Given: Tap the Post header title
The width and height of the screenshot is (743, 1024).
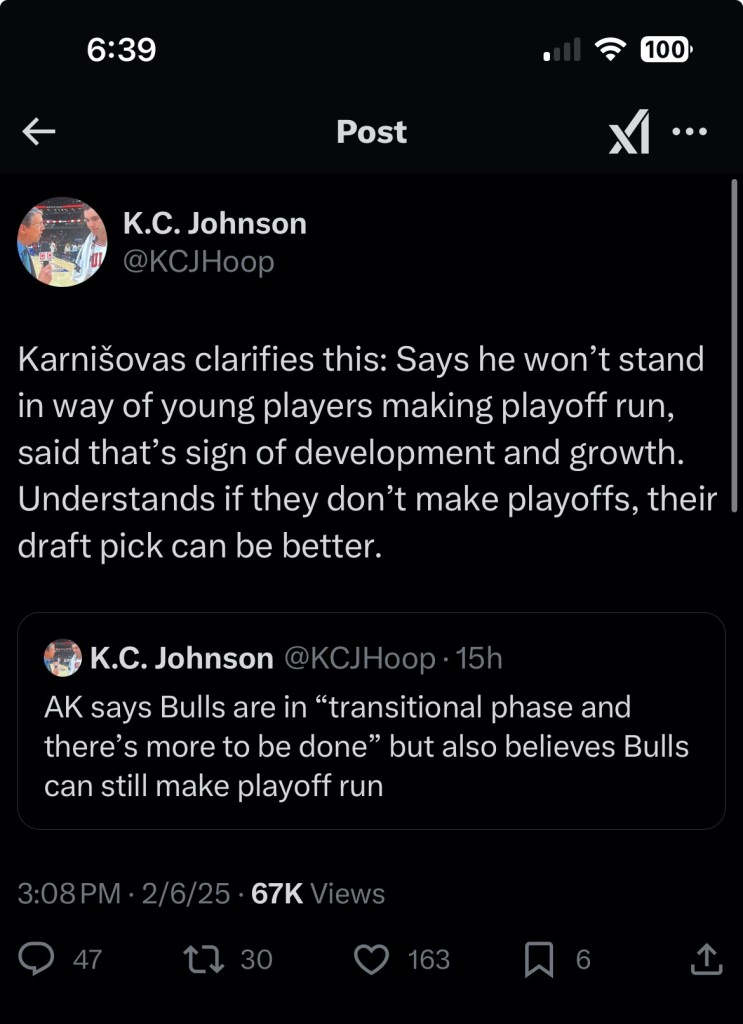Looking at the screenshot, I should tap(371, 132).
